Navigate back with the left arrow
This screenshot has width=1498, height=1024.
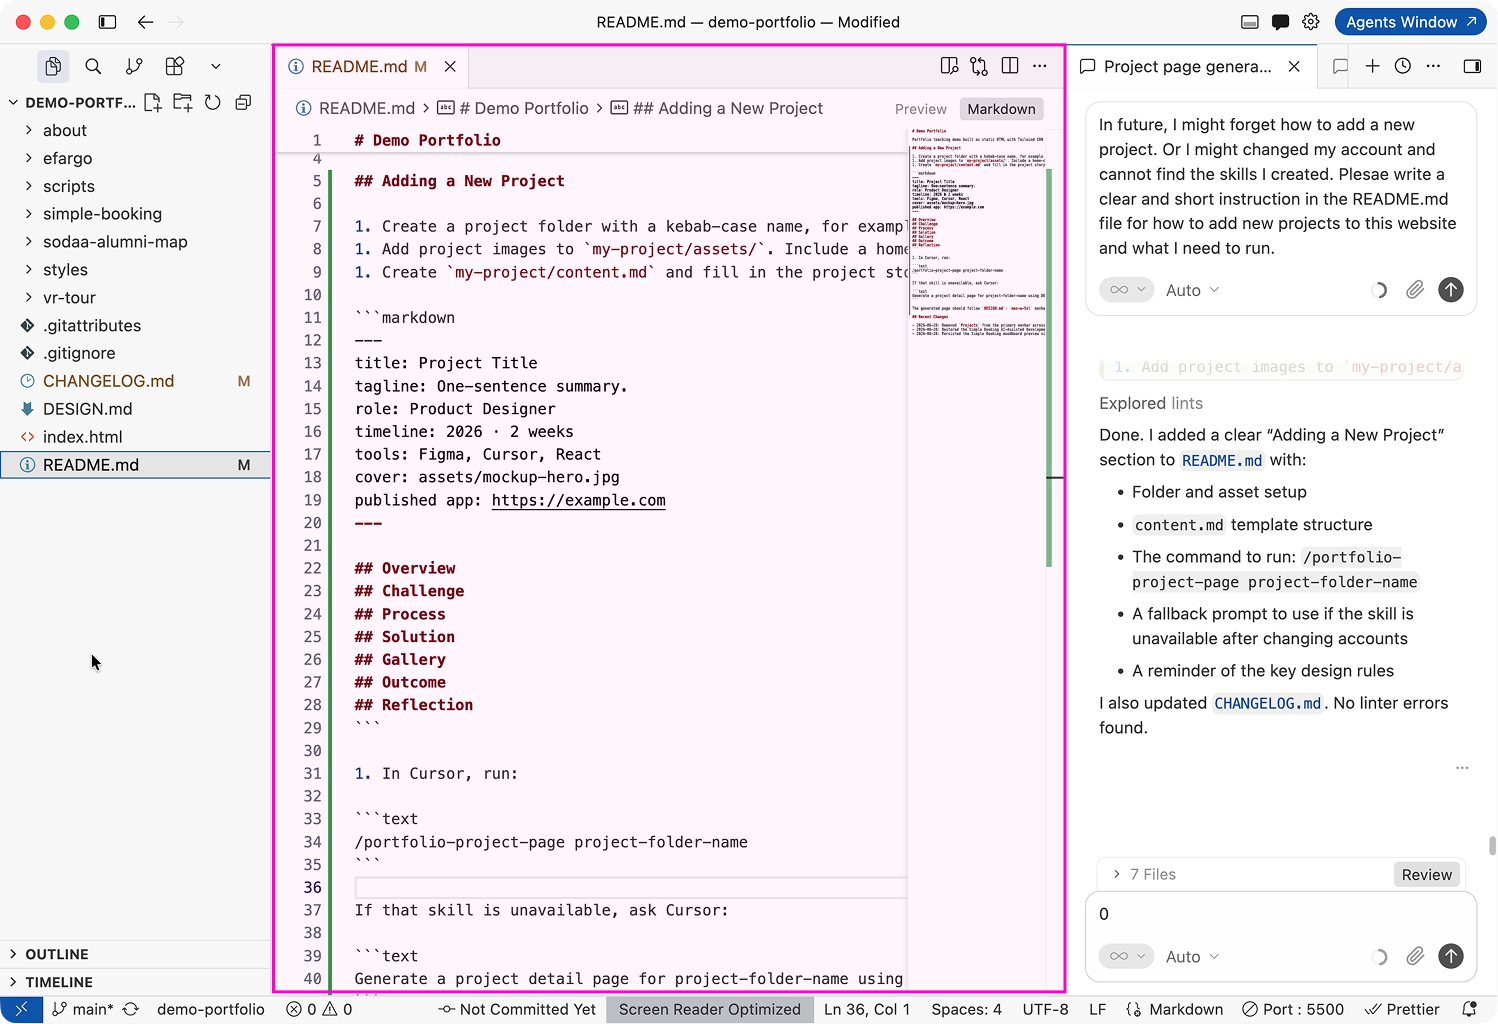tap(146, 22)
